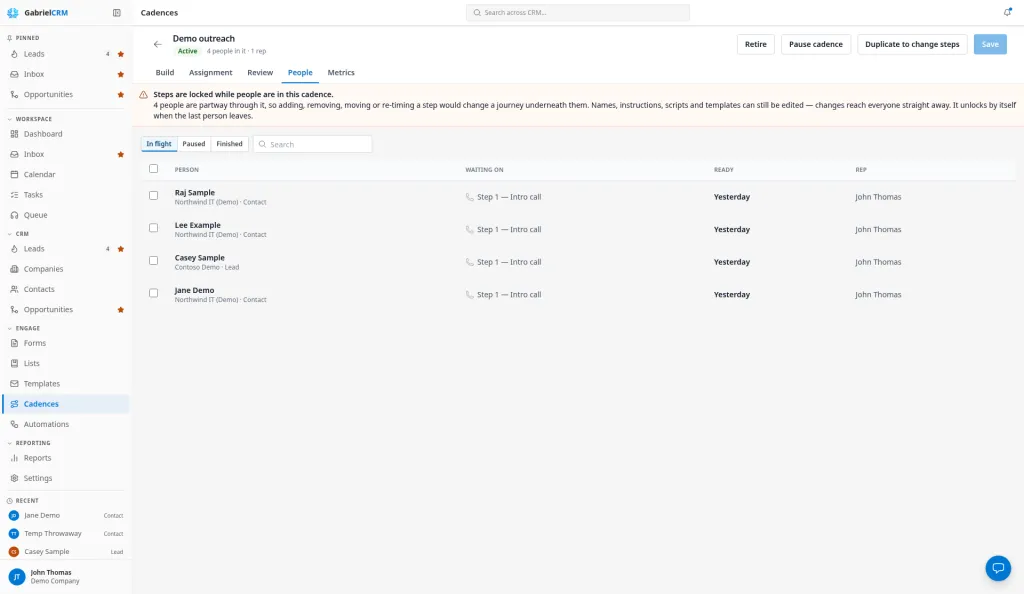
Task: Switch to the Metrics tab
Action: pos(341,72)
